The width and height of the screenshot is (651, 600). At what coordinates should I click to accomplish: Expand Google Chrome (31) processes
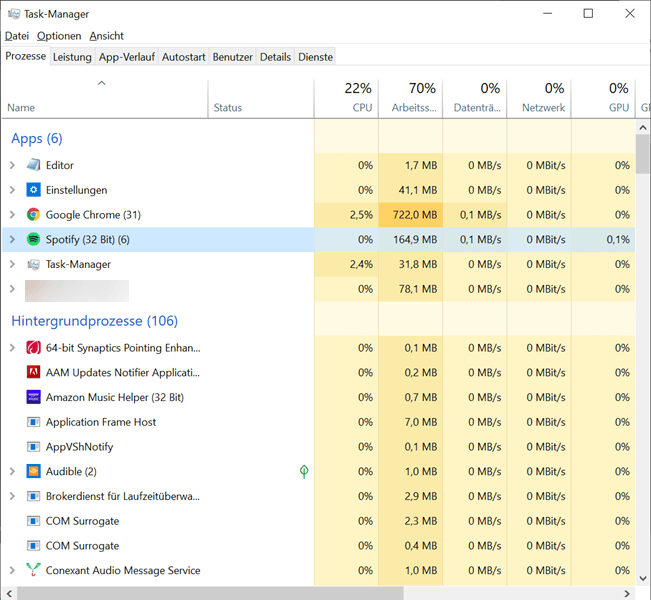click(12, 215)
